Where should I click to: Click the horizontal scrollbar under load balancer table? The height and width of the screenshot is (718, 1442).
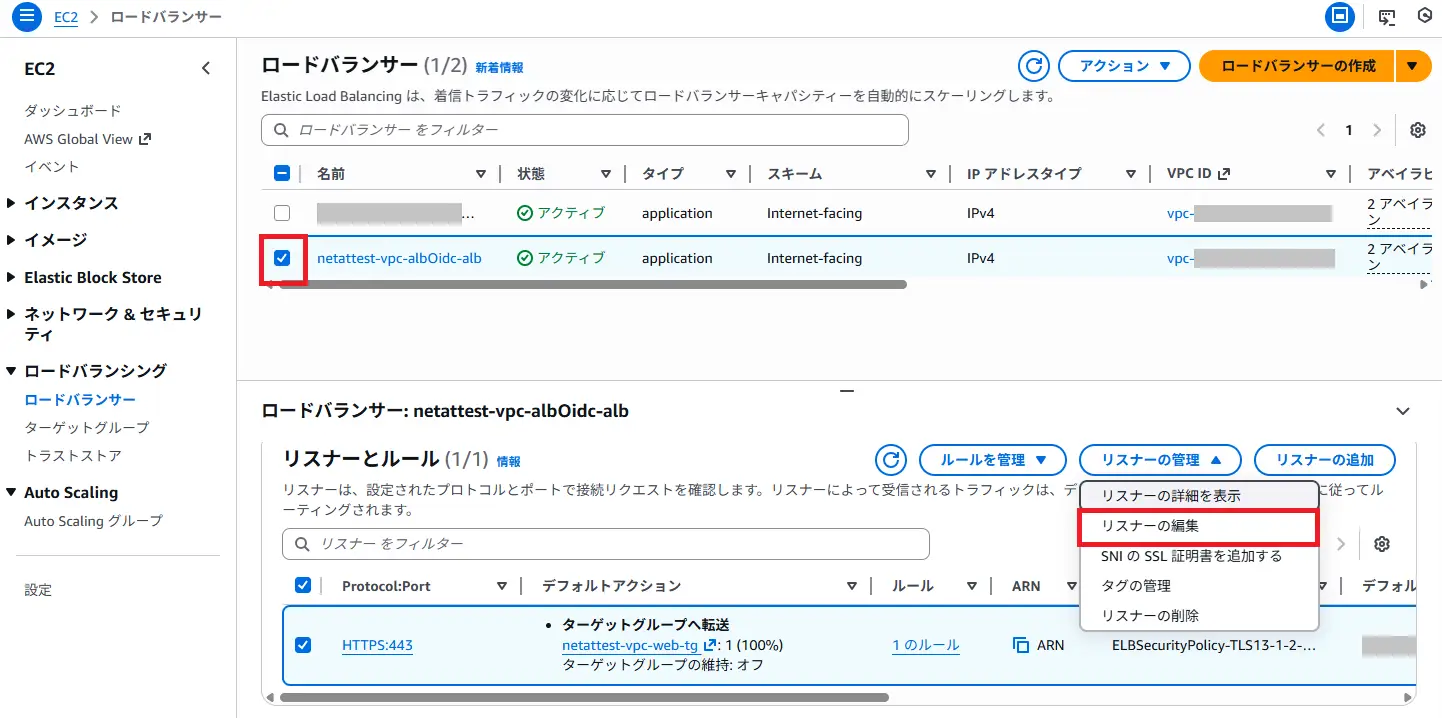tap(590, 285)
